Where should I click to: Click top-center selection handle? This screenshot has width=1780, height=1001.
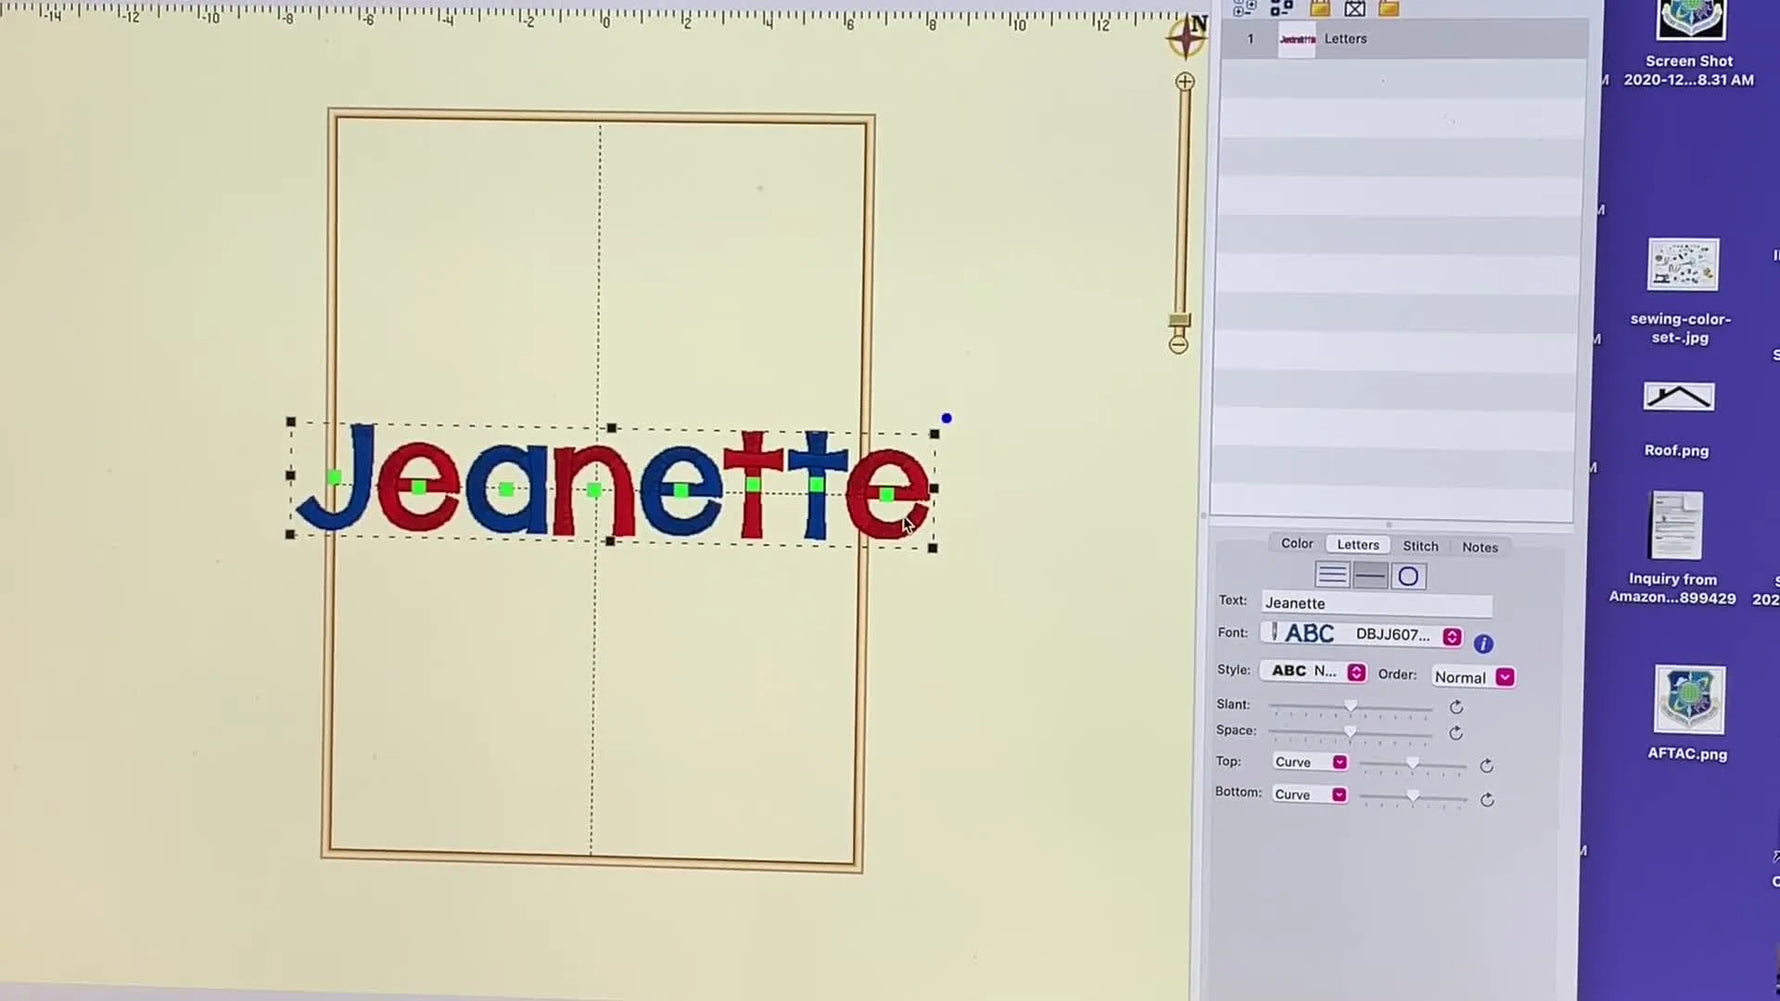612,428
